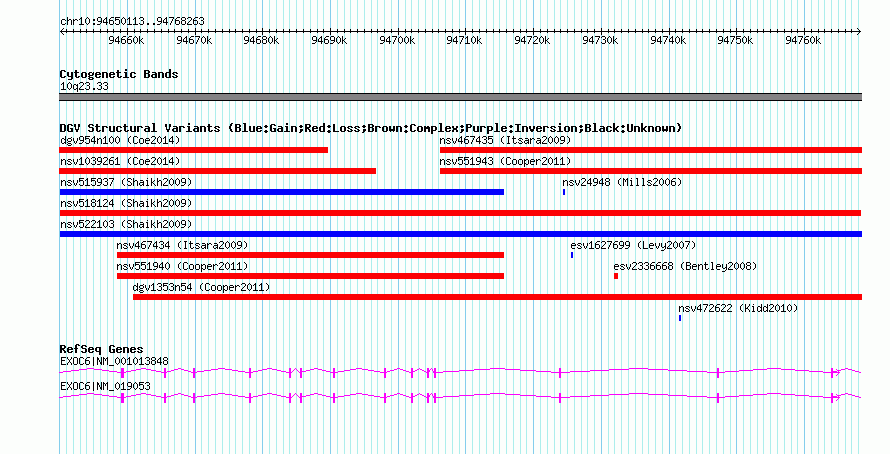Click the 94690k ruler label

point(329,40)
